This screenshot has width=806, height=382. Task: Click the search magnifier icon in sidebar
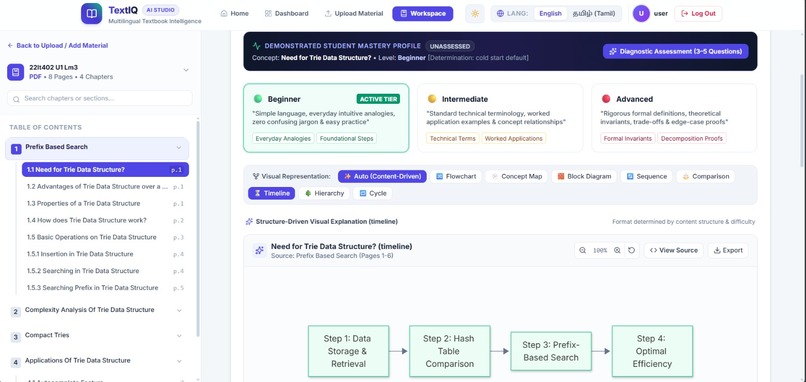16,99
